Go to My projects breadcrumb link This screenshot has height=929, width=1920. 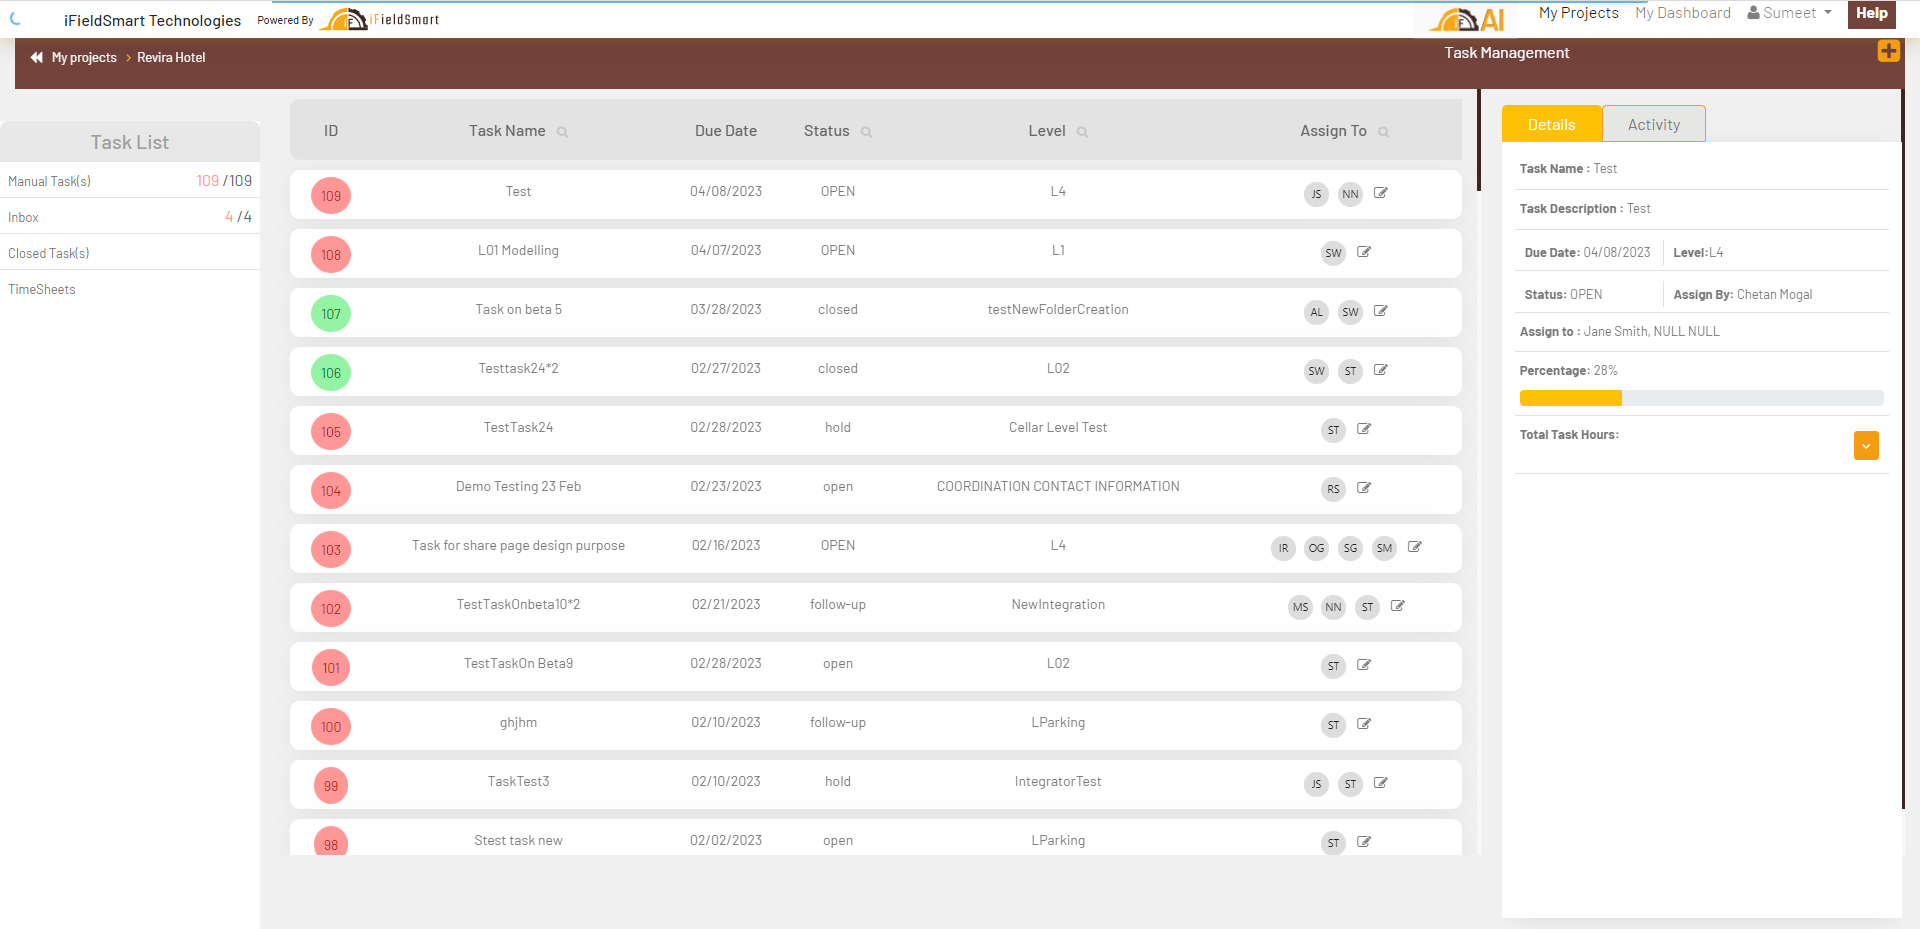(x=84, y=58)
